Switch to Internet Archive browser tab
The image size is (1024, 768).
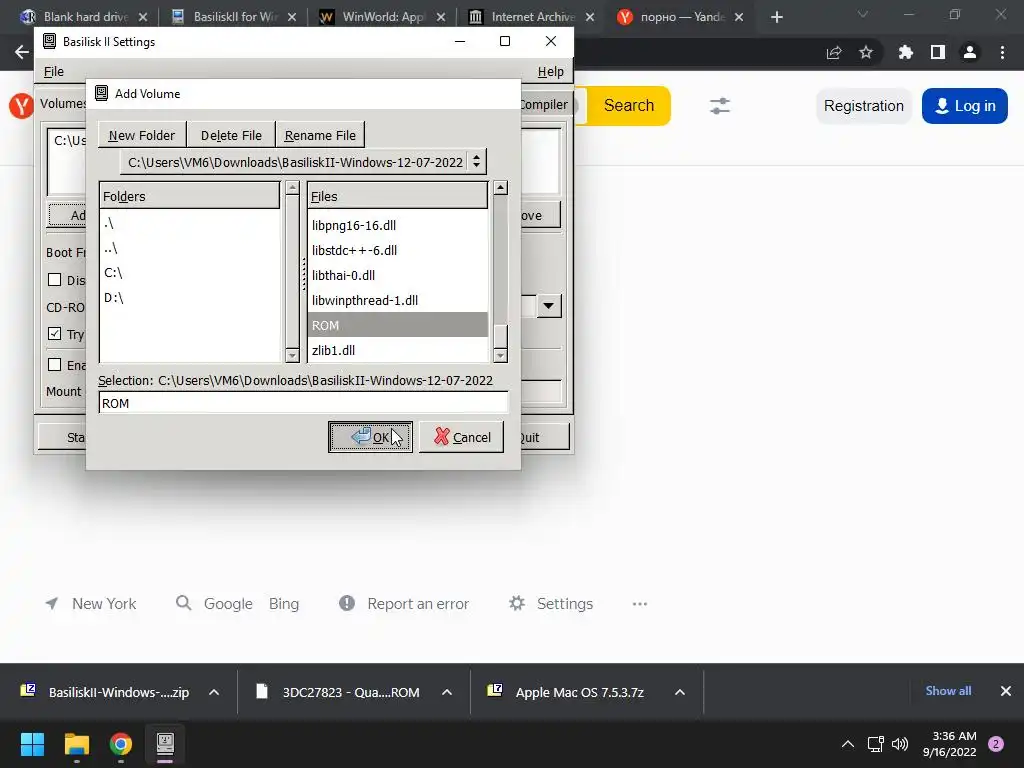532,17
